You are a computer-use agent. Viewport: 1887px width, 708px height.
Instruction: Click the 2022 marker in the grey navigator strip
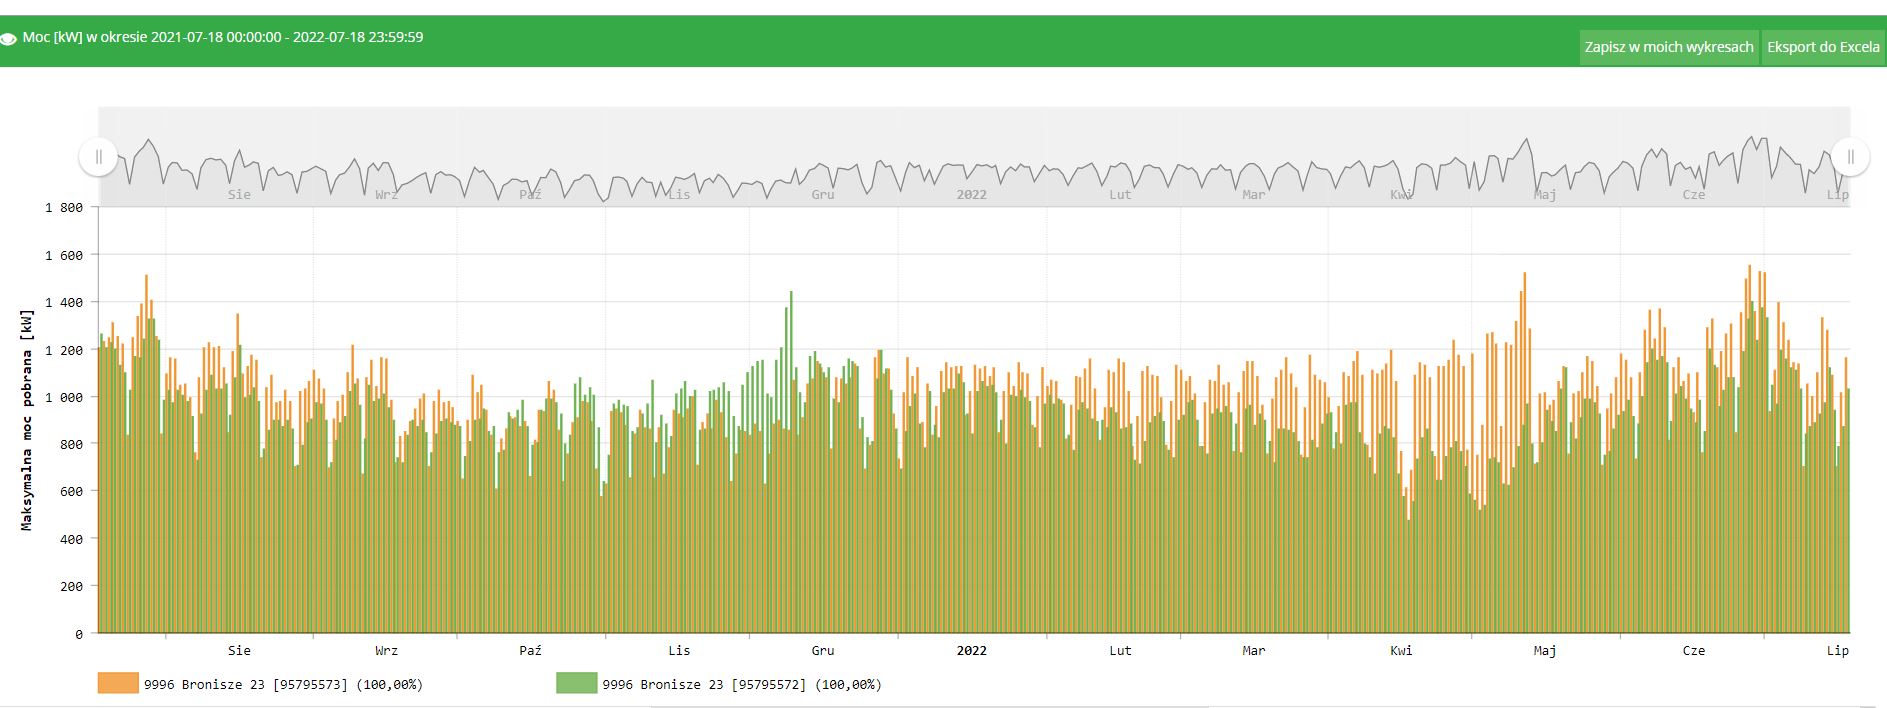click(x=971, y=195)
